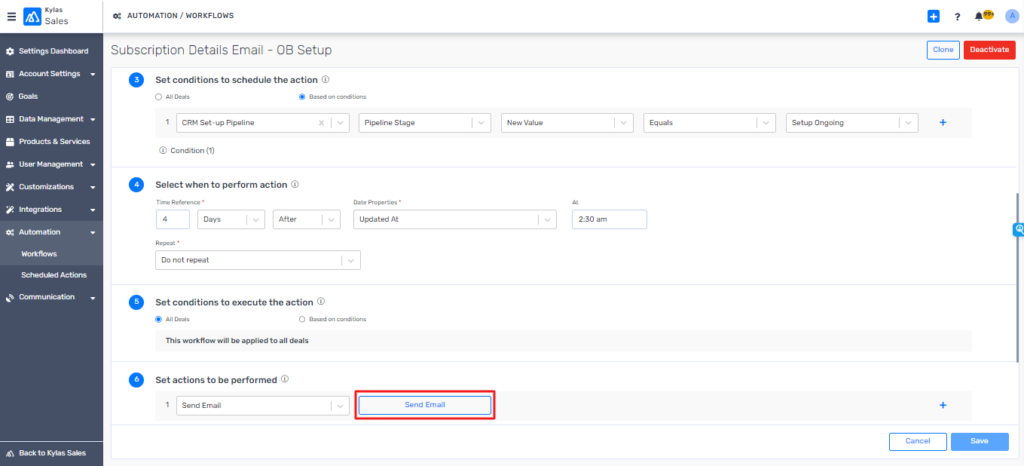Click Cancel button

(x=918, y=442)
